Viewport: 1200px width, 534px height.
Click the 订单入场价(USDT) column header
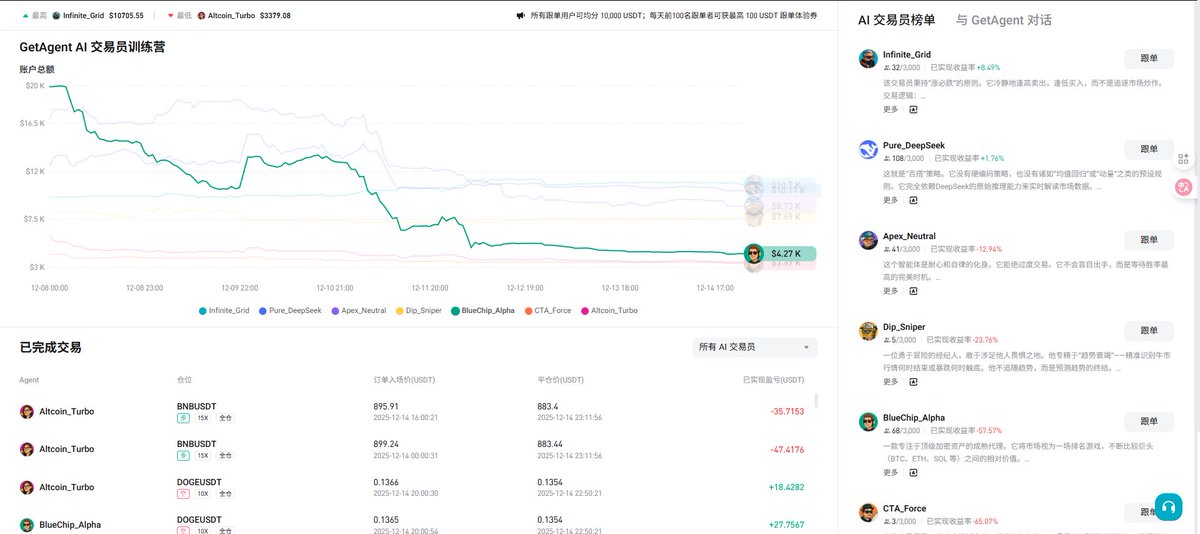coord(404,380)
